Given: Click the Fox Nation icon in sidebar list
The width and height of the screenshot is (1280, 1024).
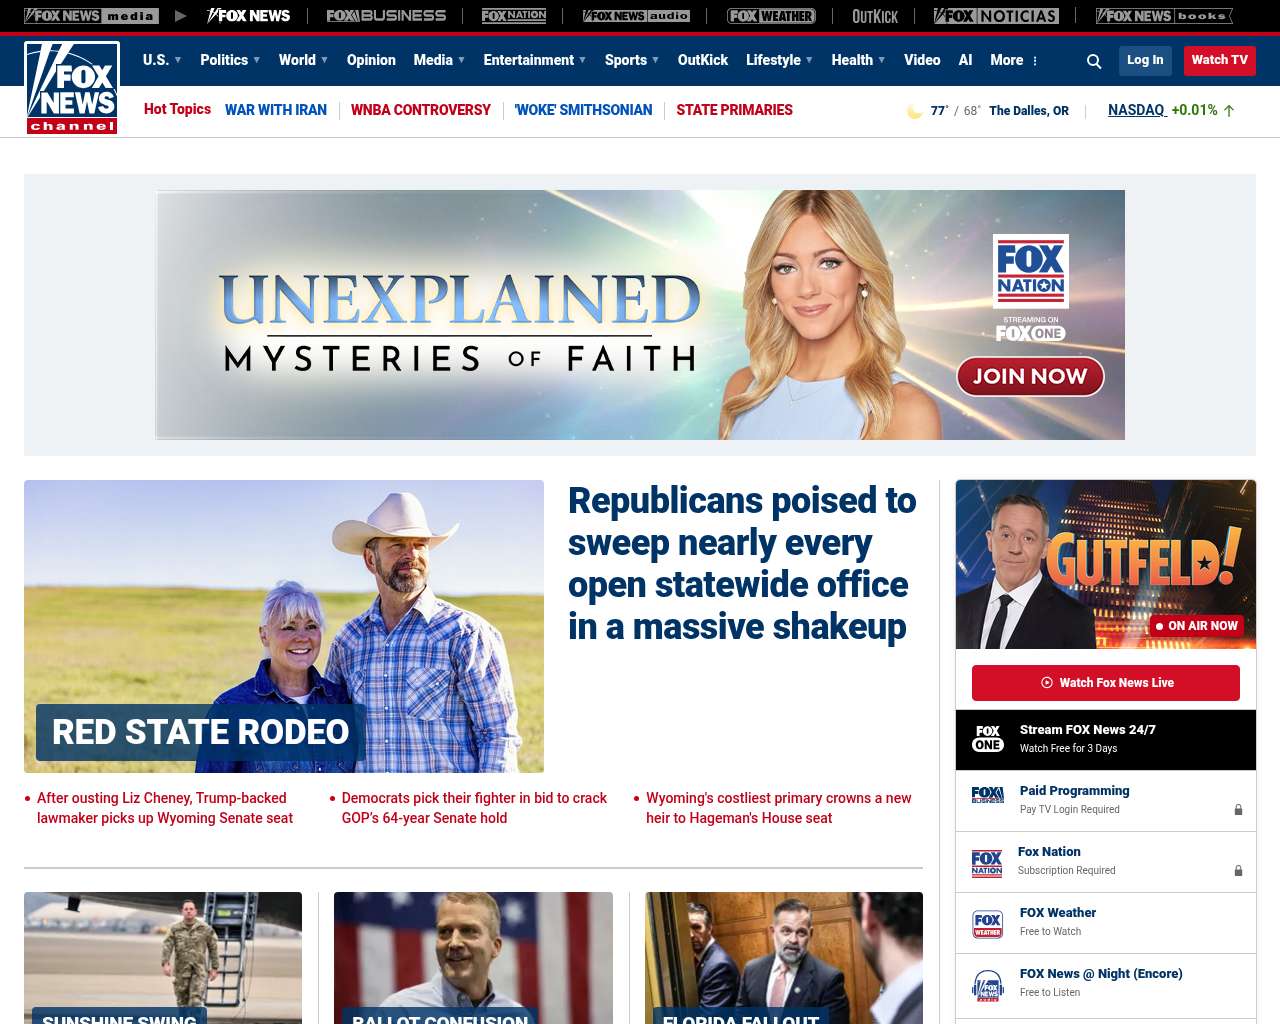Looking at the screenshot, I should [x=987, y=862].
